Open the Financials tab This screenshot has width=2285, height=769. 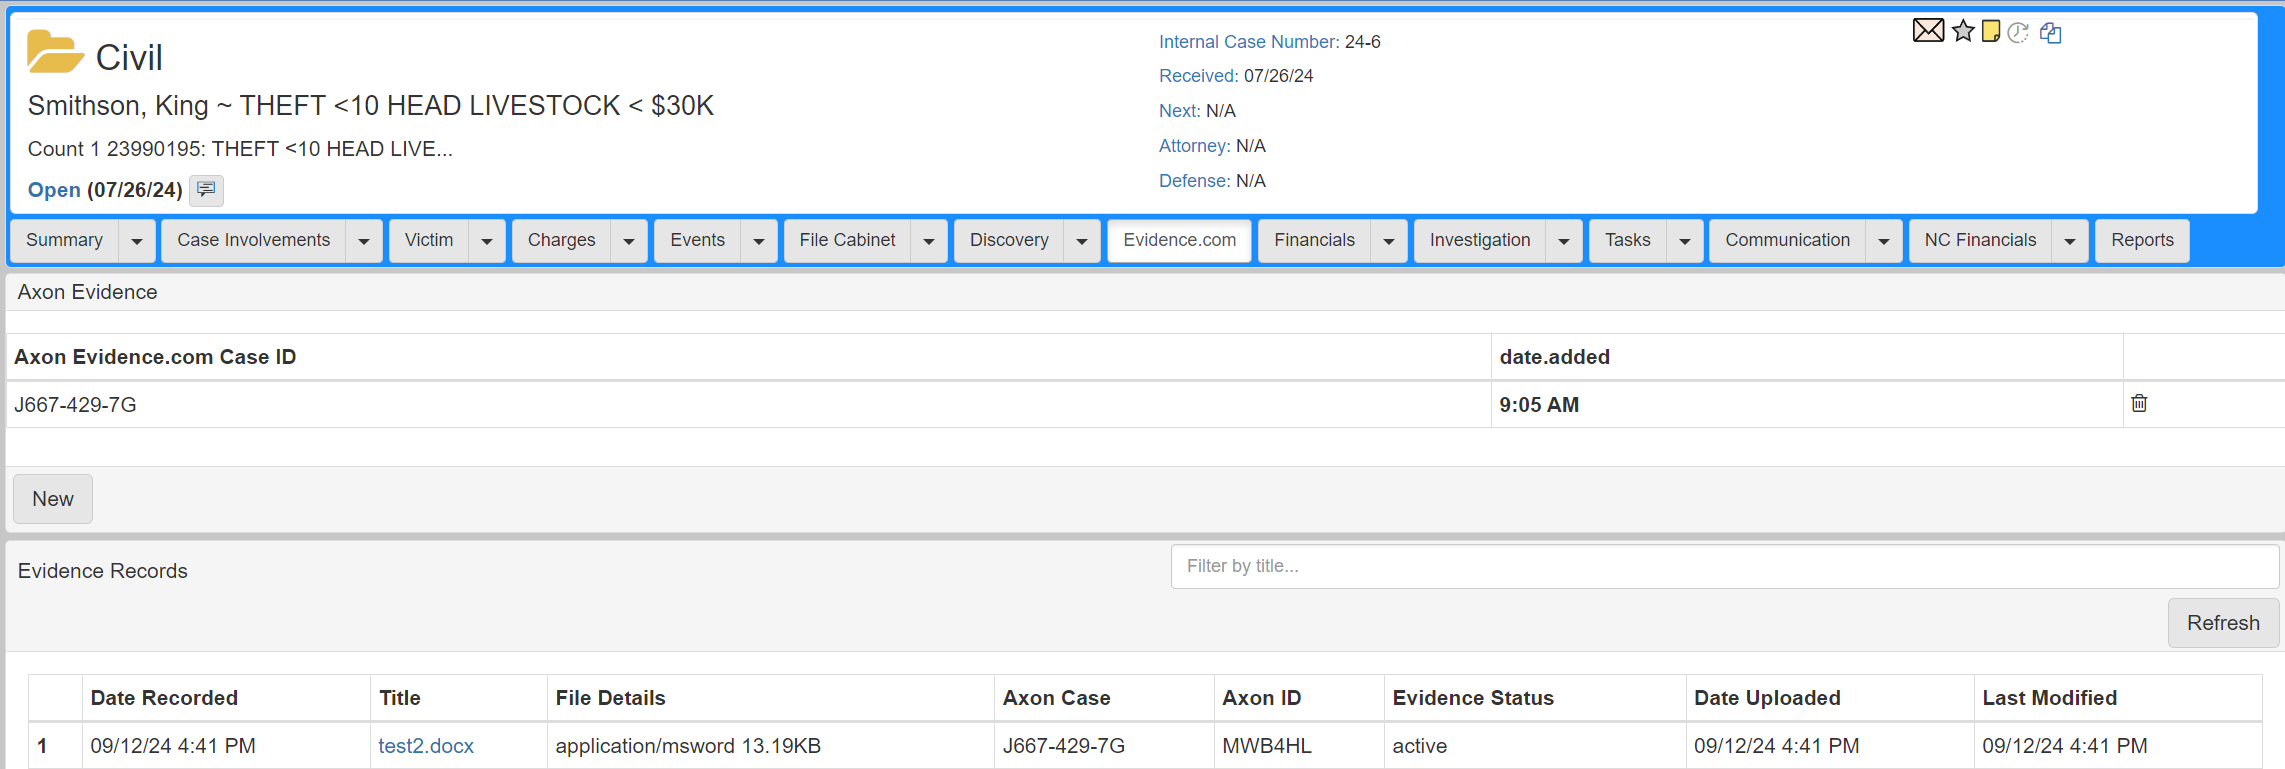(1315, 241)
